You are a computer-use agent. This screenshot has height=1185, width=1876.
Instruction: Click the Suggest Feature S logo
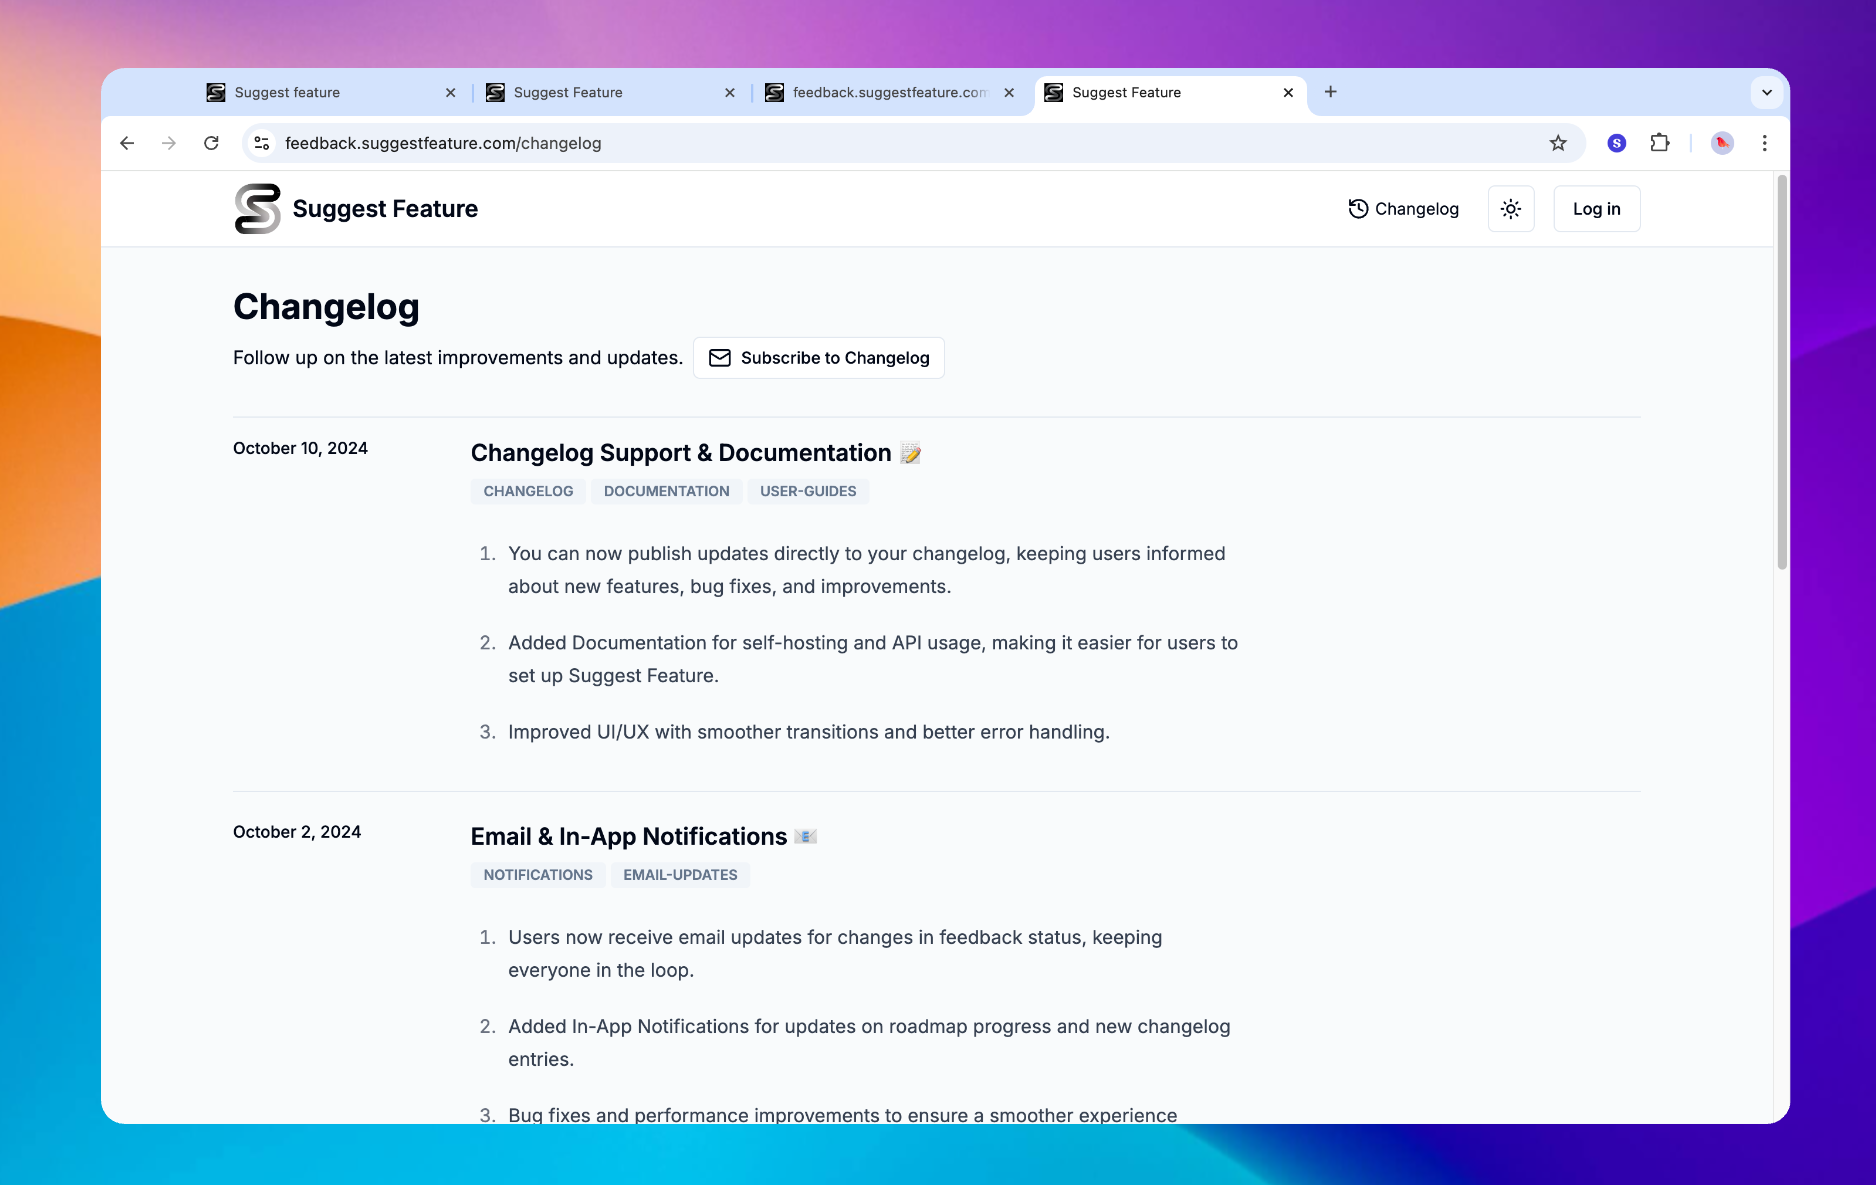point(257,209)
